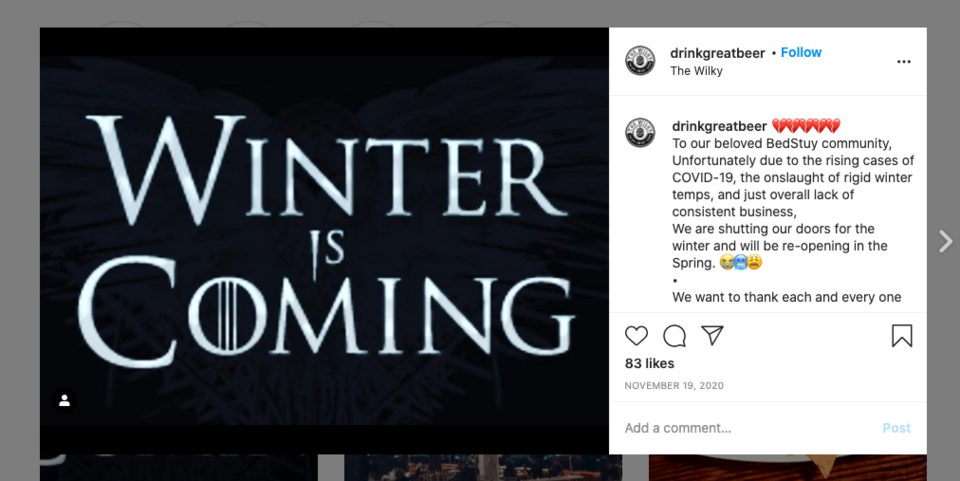Open comments with the speech bubble icon
The width and height of the screenshot is (960, 481).
674,336
